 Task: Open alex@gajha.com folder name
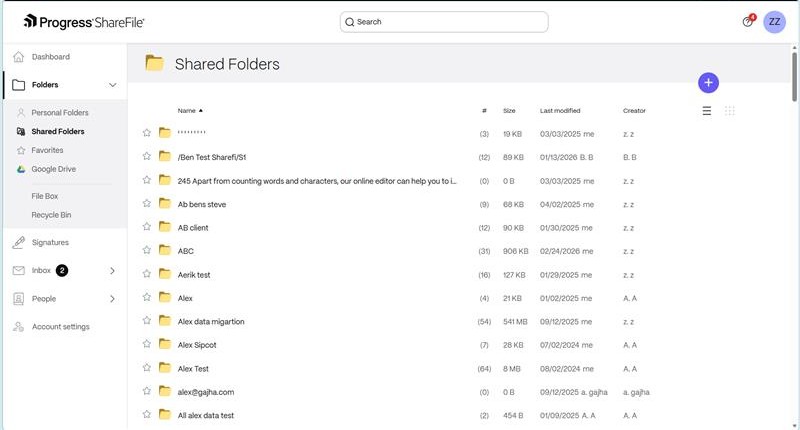coord(206,392)
